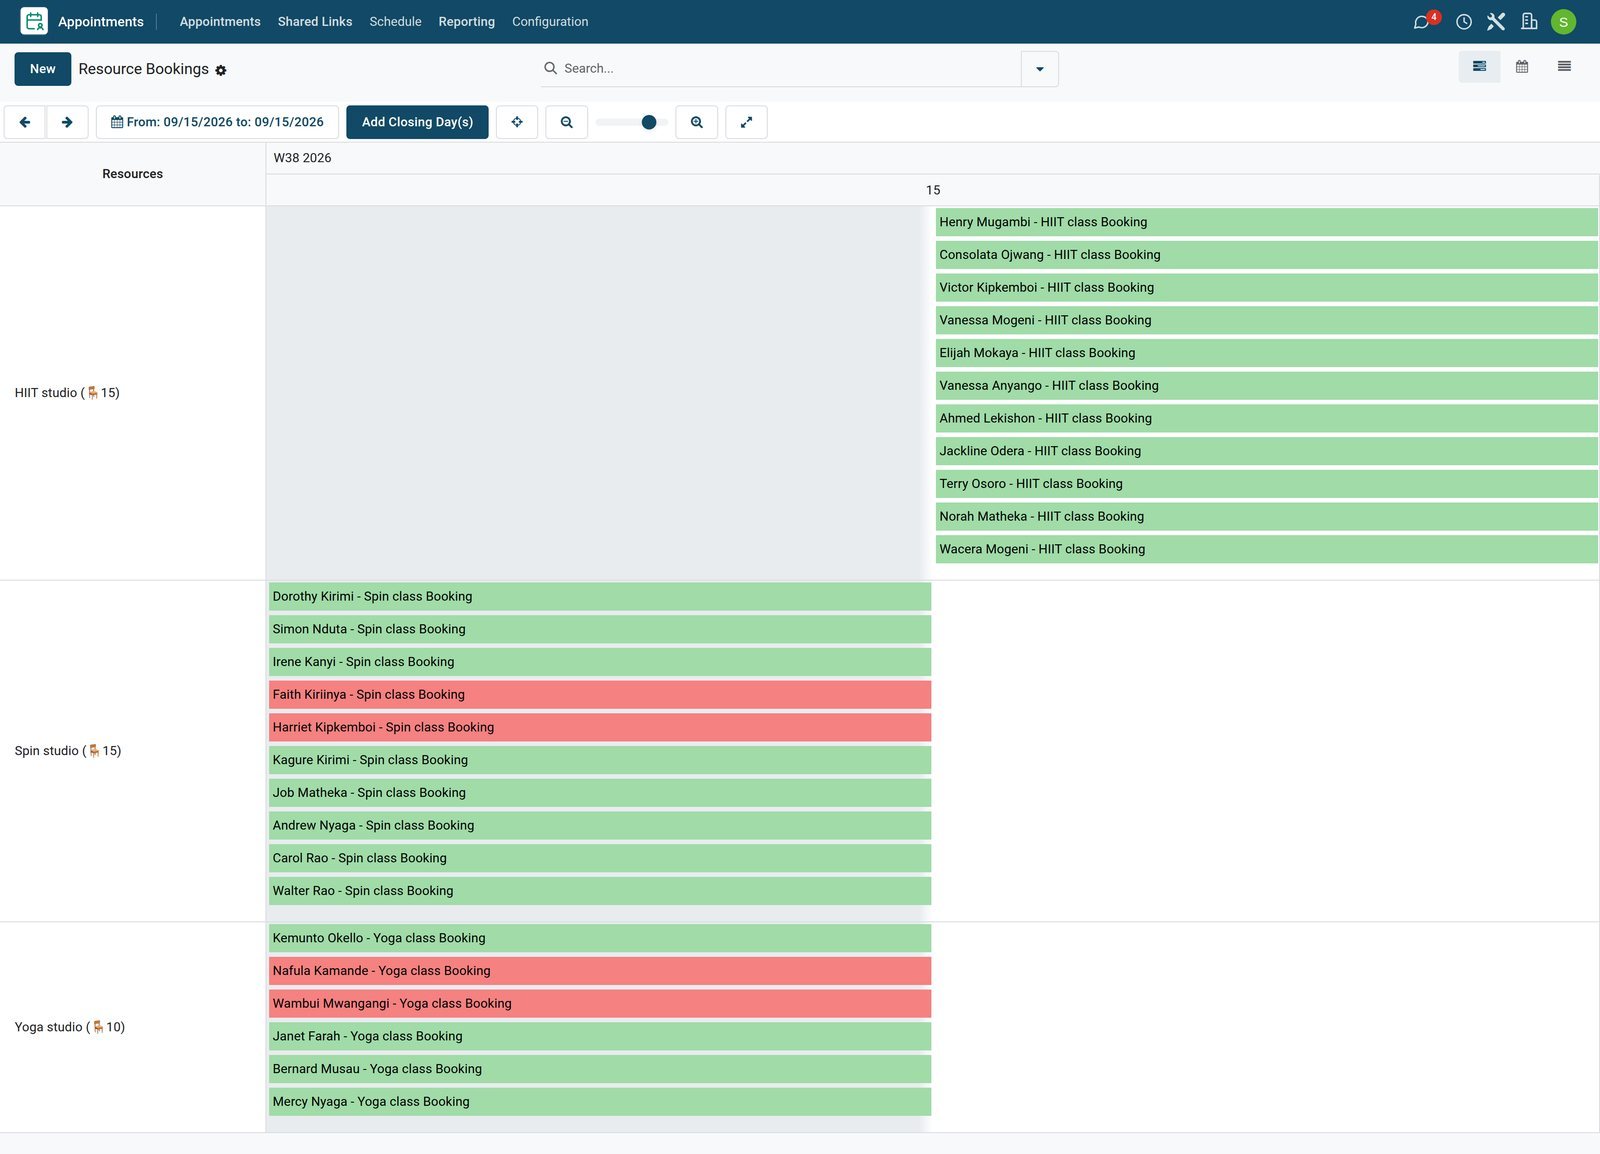Click the Add Closing Day(s) button
Viewport: 1600px width, 1154px height.
417,122
